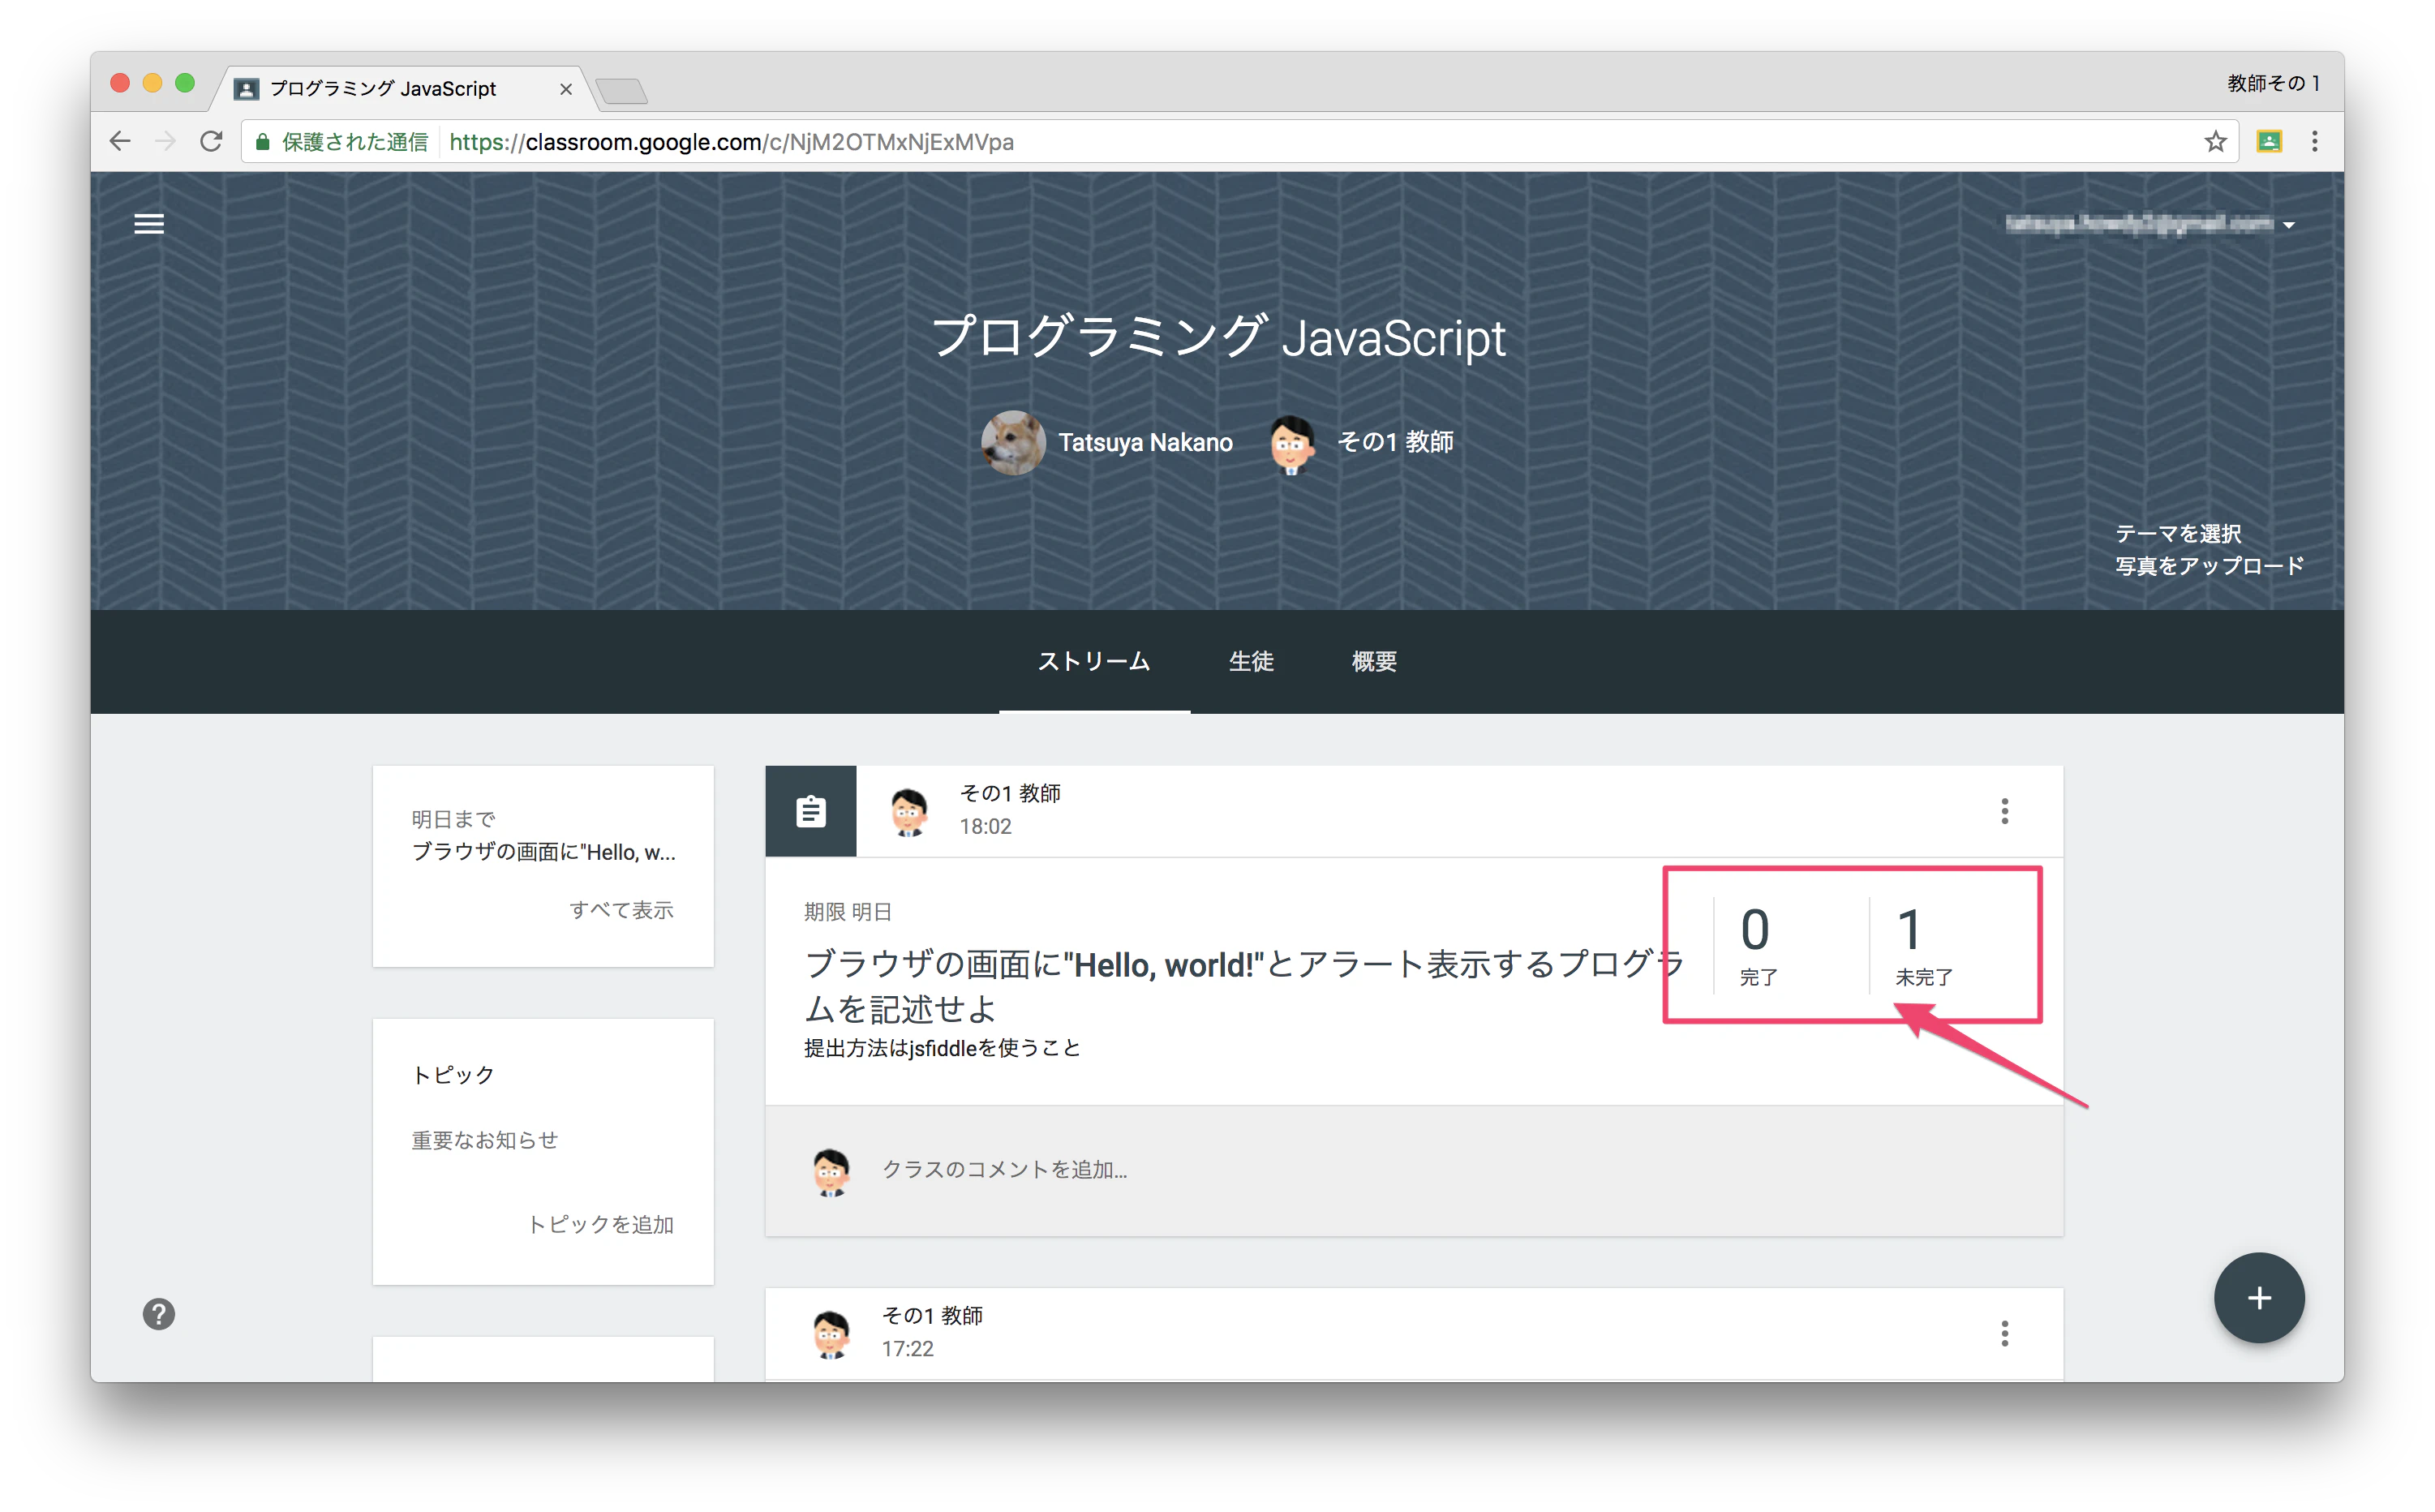Viewport: 2435px width, 1512px height.
Task: Click Tatsuya Nakano's avatar photo
Action: (x=1012, y=442)
